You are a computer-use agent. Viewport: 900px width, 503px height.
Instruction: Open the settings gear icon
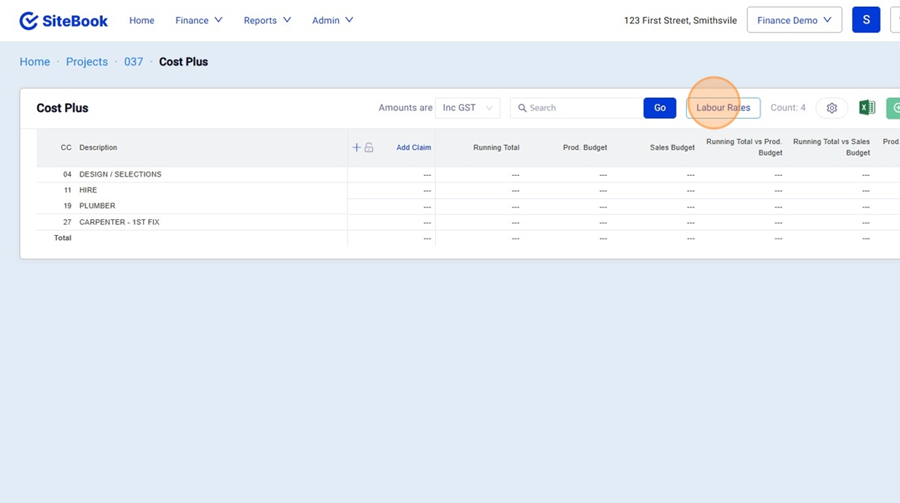coord(831,108)
